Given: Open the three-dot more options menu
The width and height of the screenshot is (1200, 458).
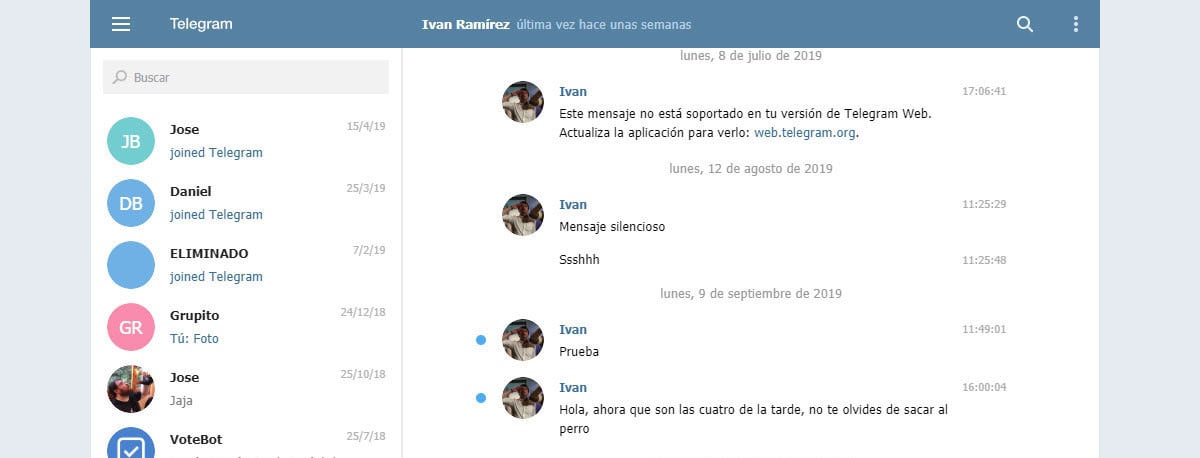Looking at the screenshot, I should tap(1076, 24).
